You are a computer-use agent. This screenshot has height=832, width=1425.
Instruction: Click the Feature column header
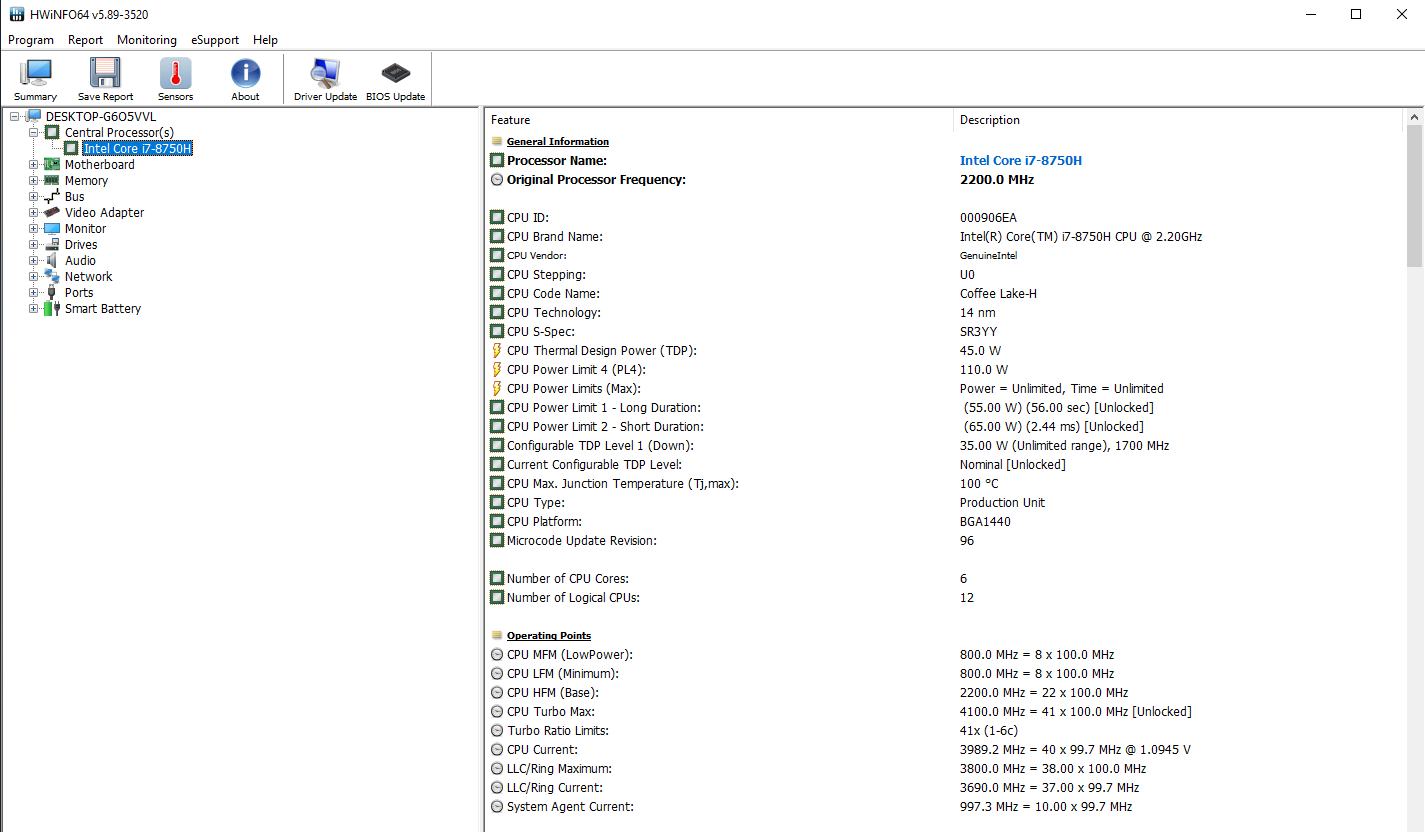point(719,120)
